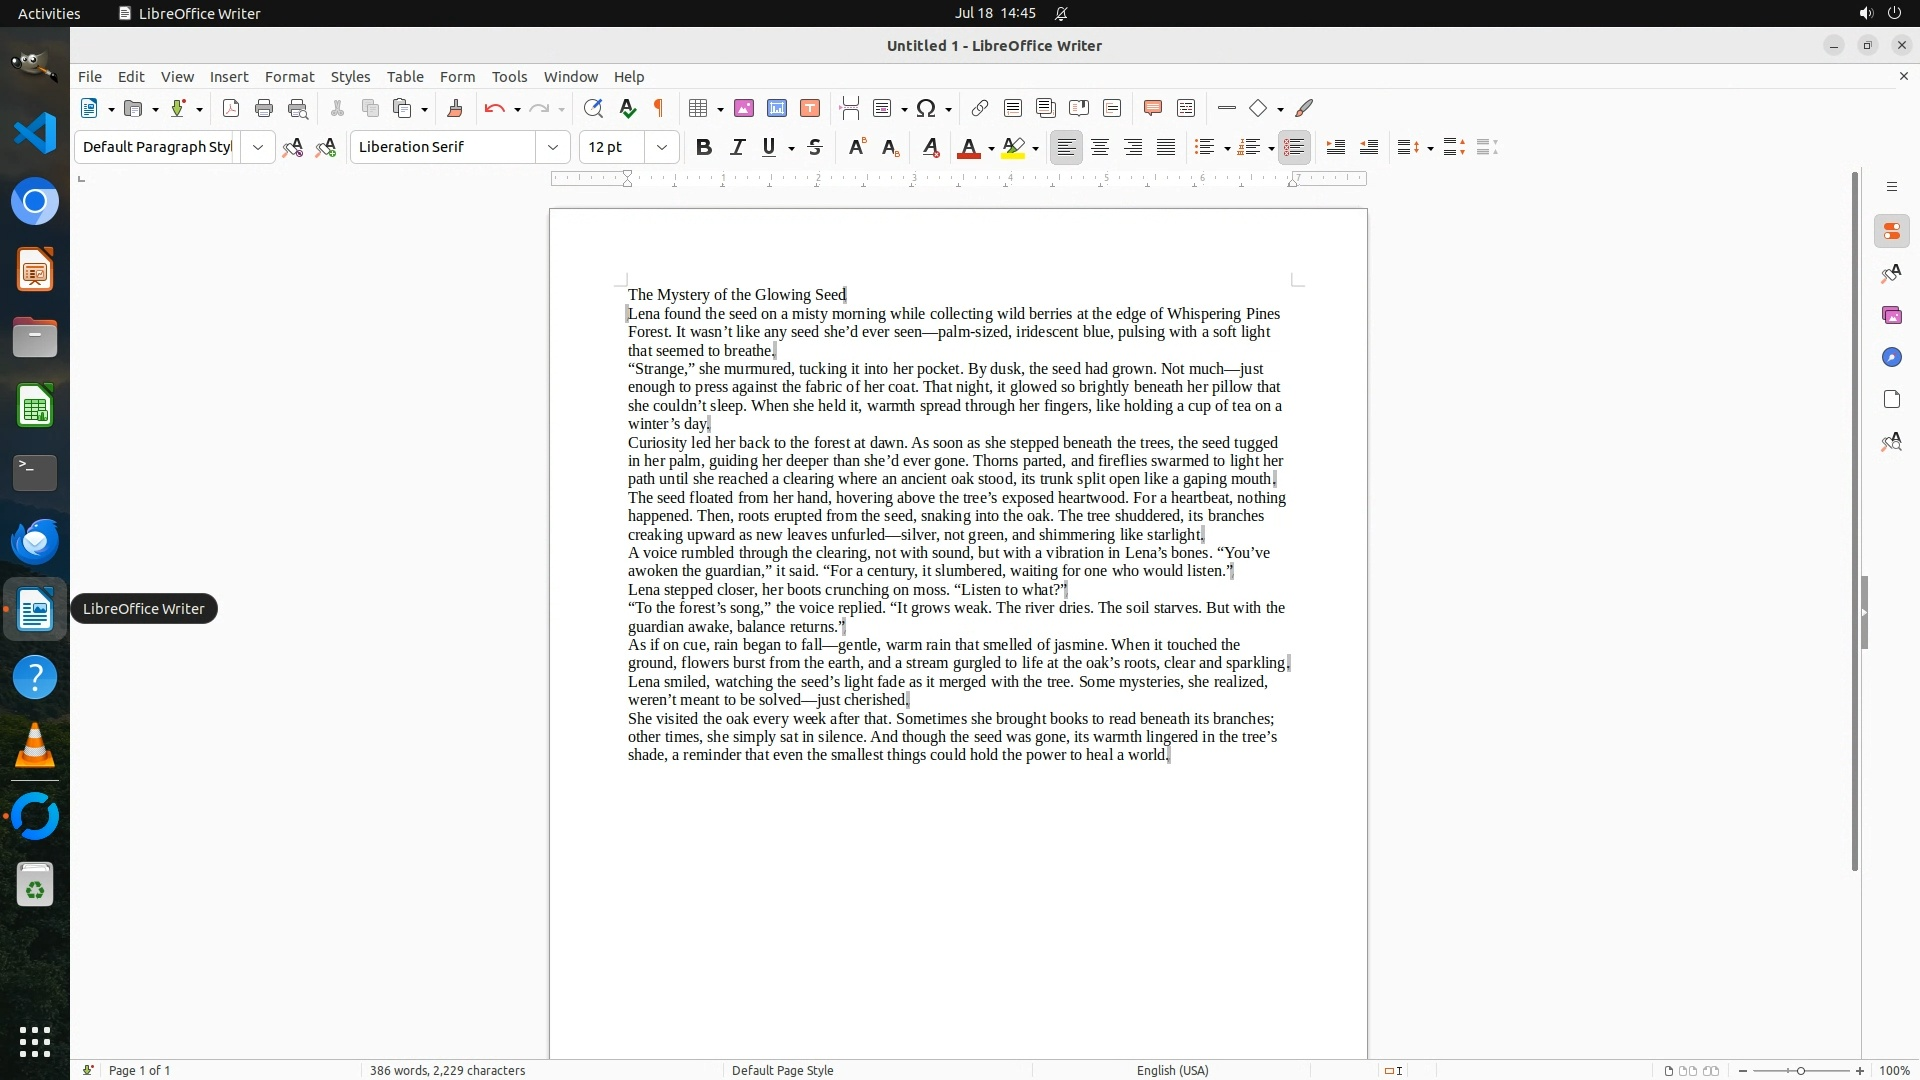Click the Insert Table icon

699,108
